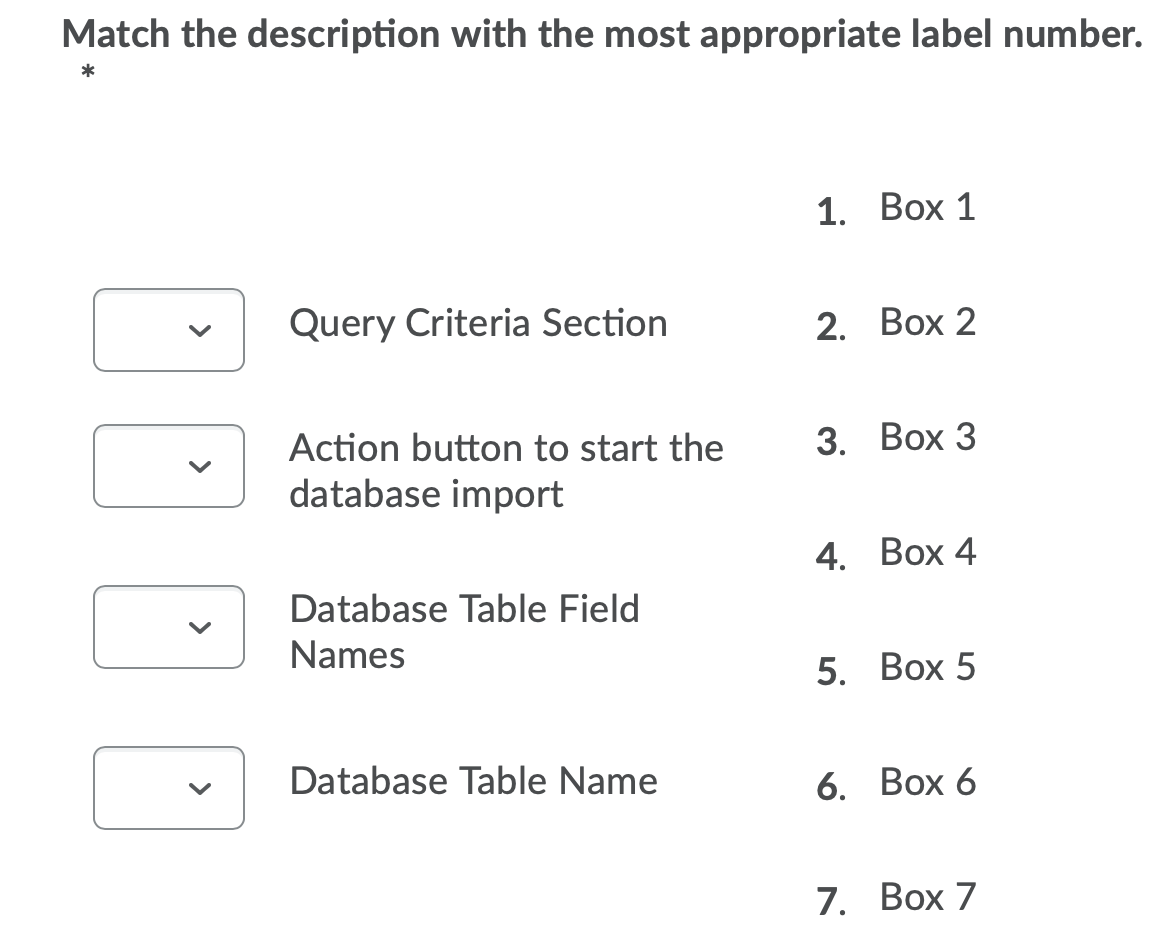
Task: Select the Box 5 option
Action: click(x=927, y=667)
